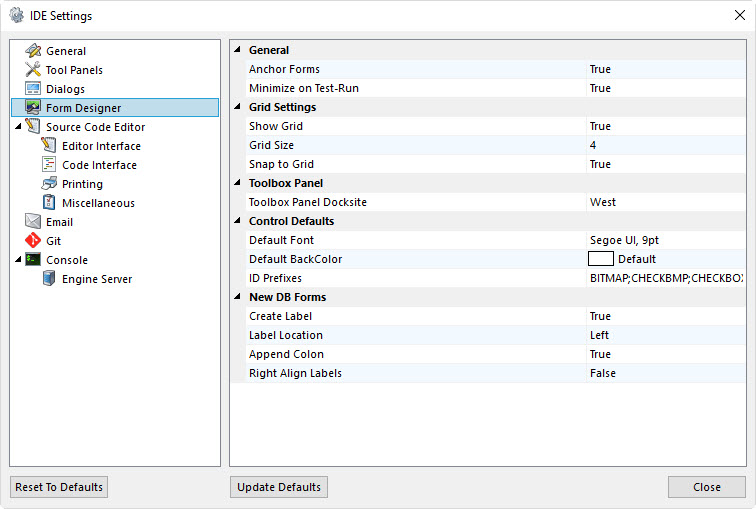Click the Source Code Editor notepad icon
This screenshot has height=509, width=756.
33,126
